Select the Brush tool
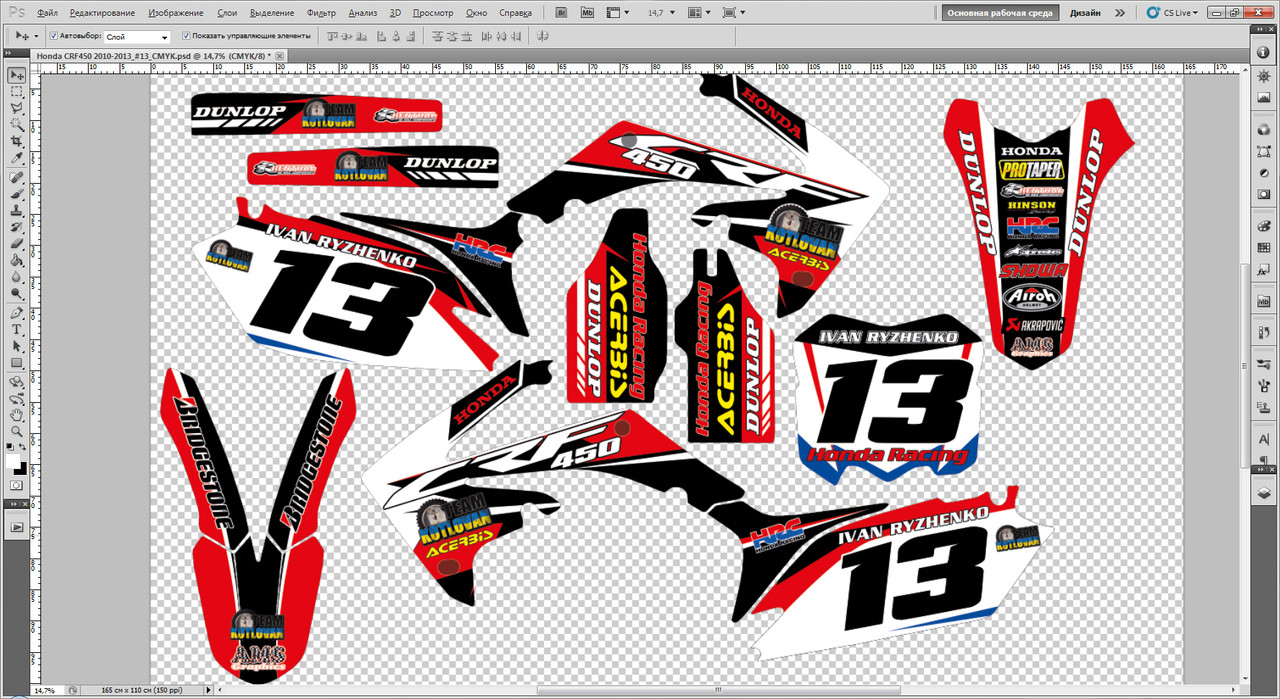 (17, 194)
